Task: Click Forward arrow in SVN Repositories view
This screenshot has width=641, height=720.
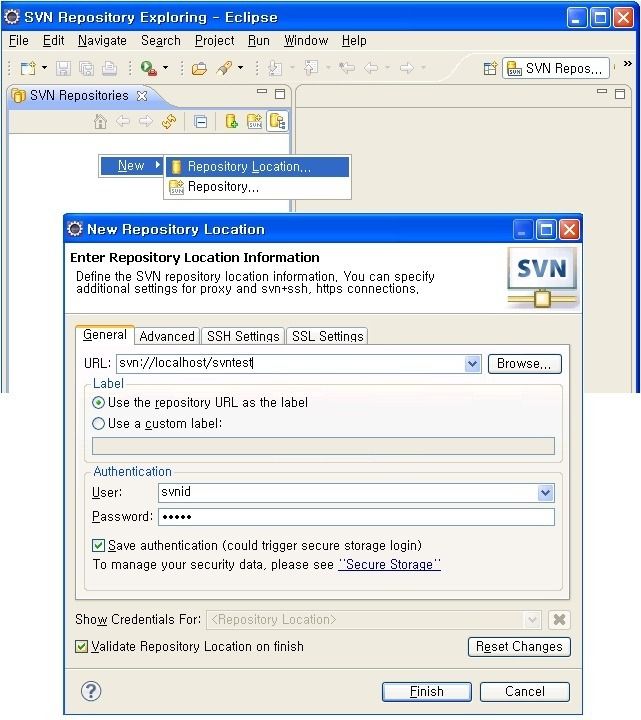Action: pos(146,121)
